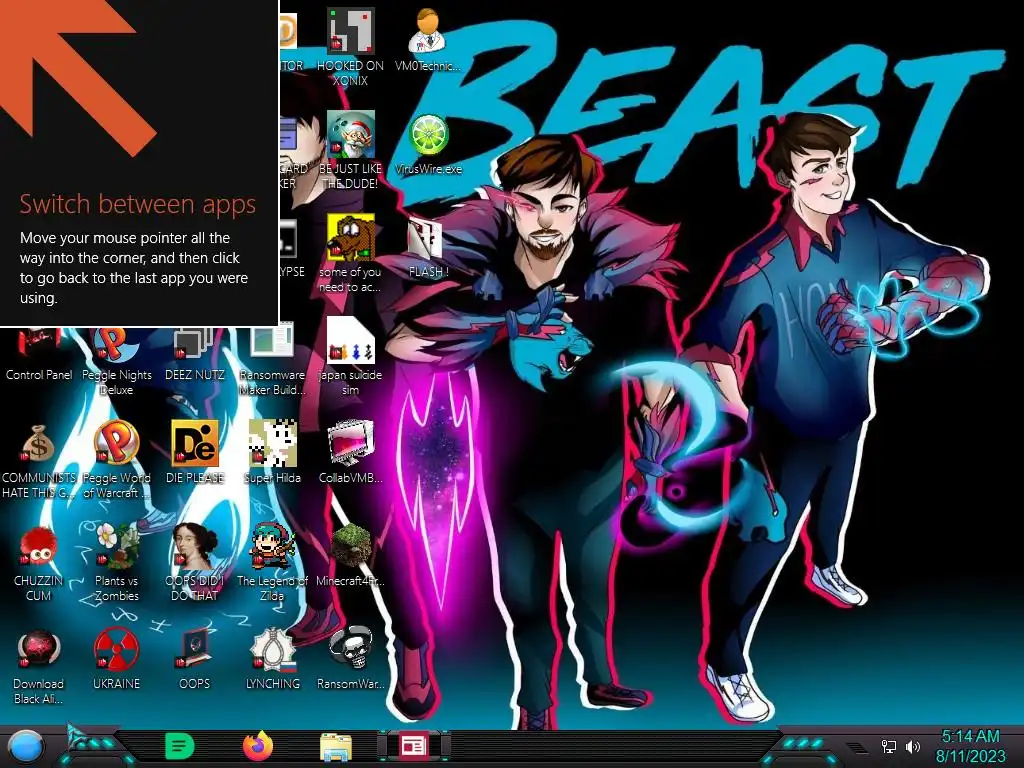Open the network status tray icon

click(x=888, y=746)
